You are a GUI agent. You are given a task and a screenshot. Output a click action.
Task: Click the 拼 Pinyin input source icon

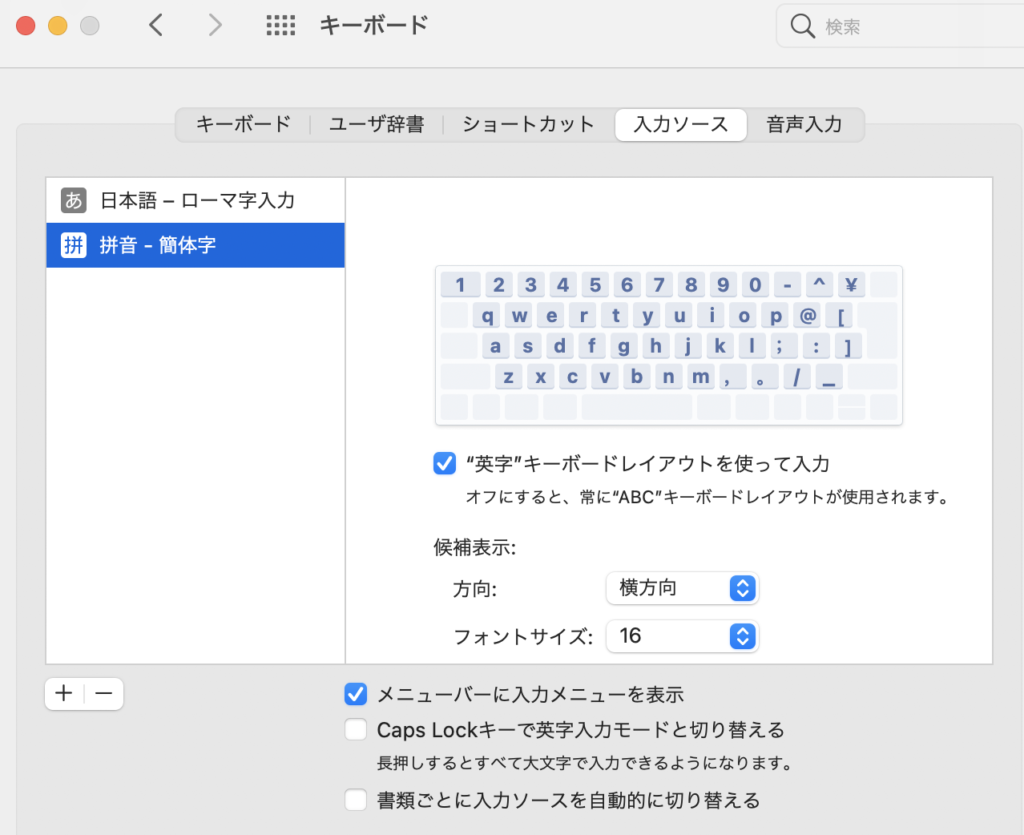pos(74,245)
